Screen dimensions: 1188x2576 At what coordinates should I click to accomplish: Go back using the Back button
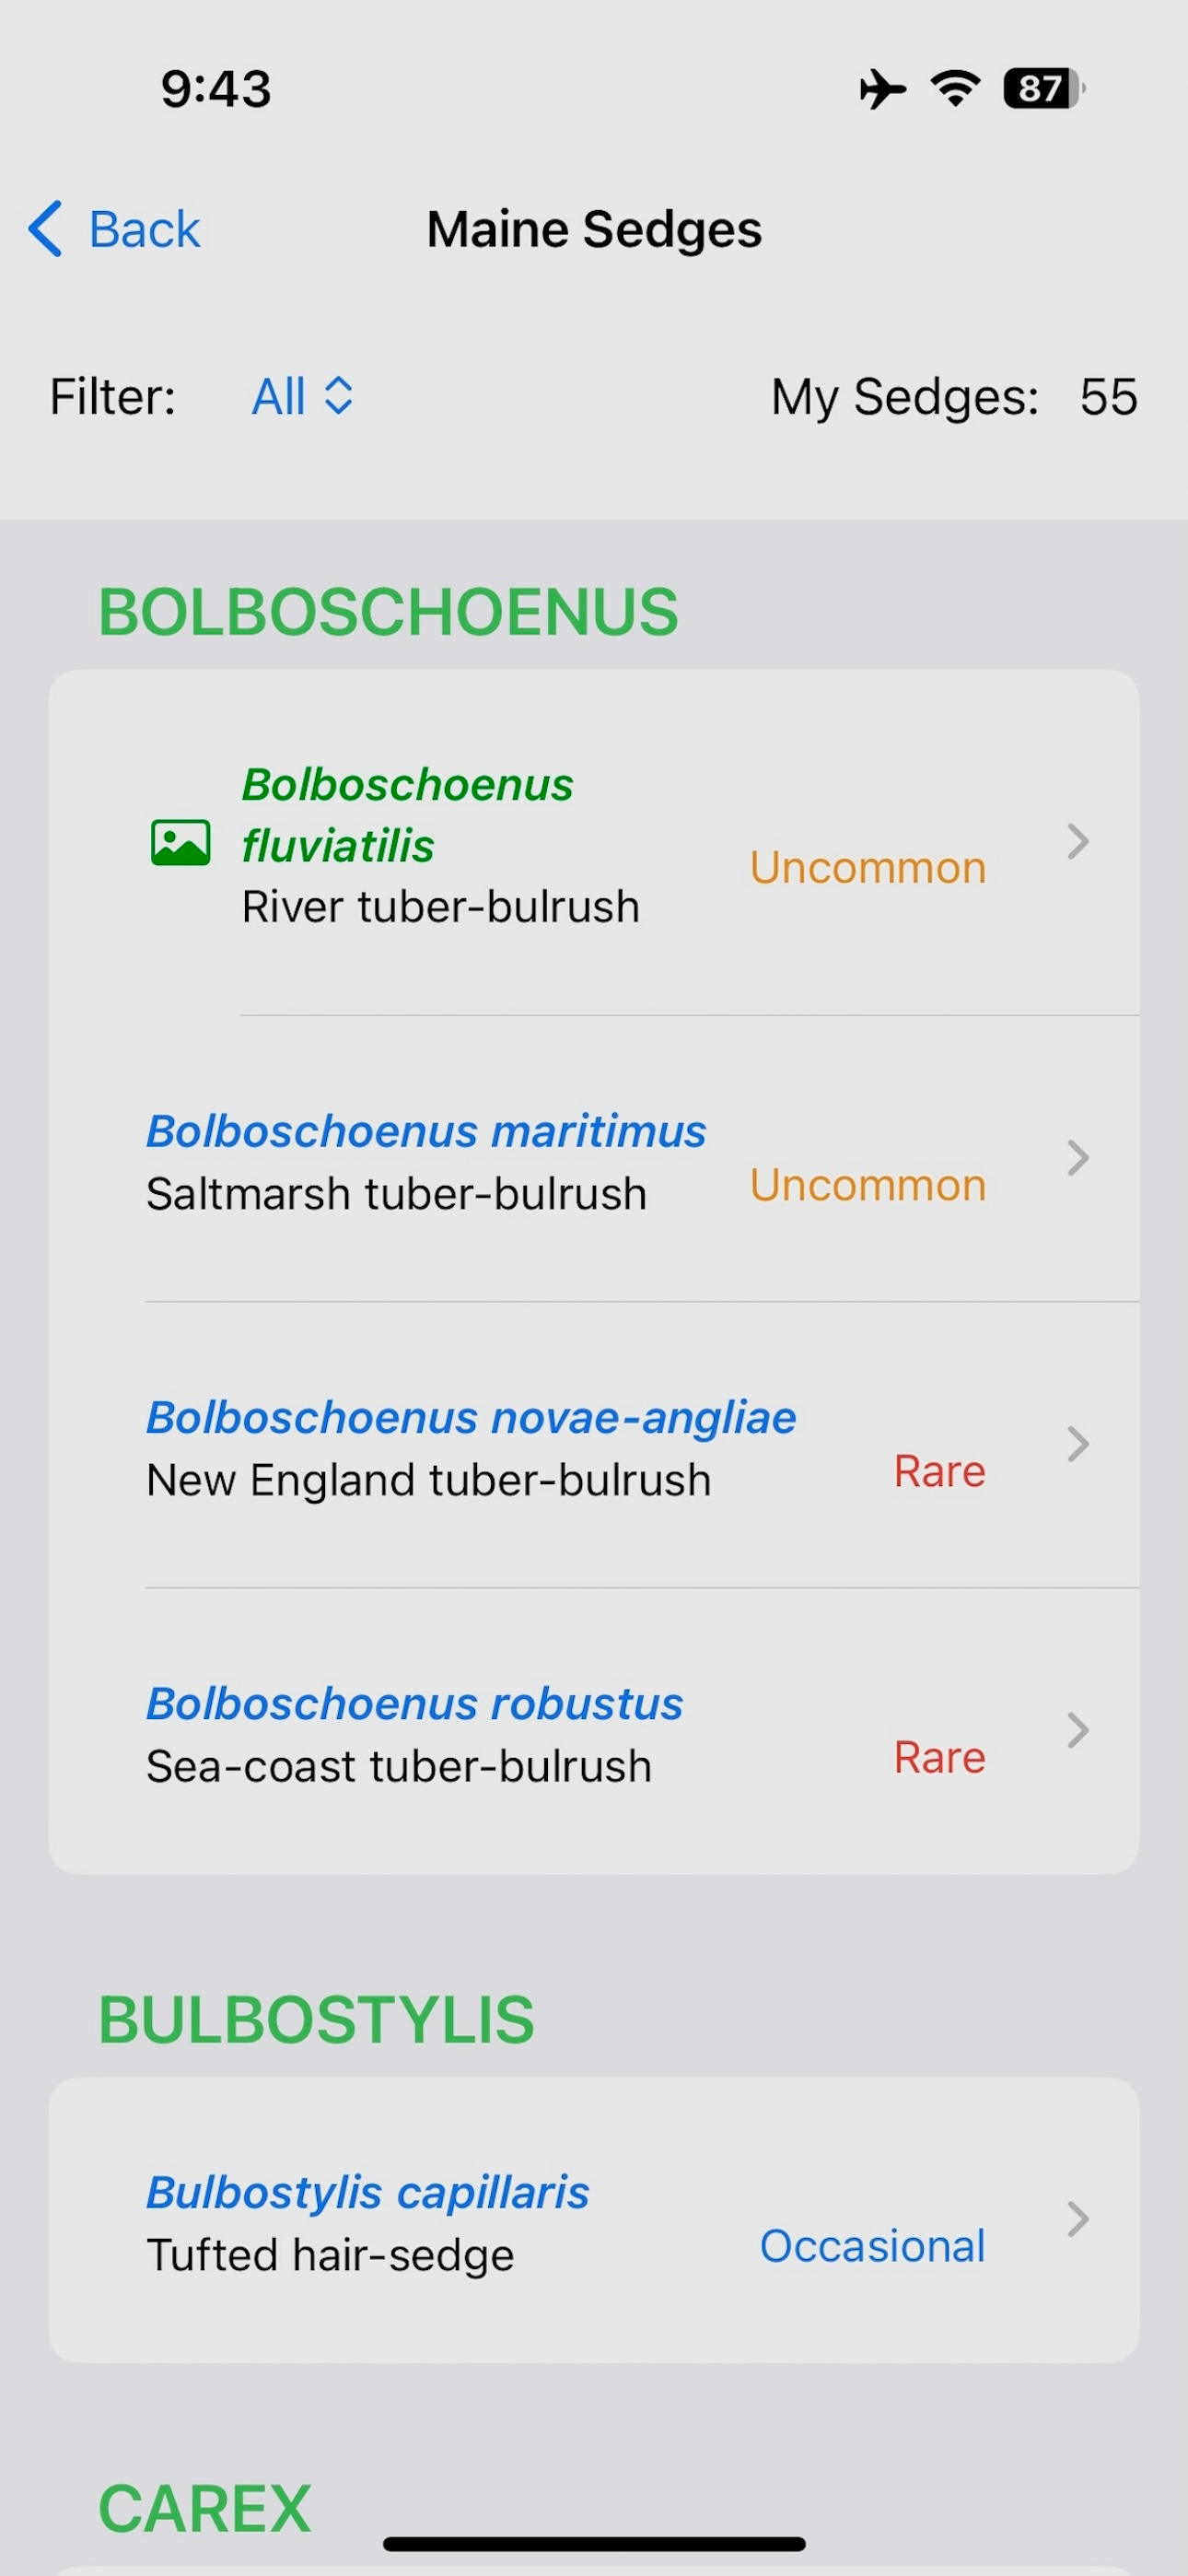(x=115, y=229)
